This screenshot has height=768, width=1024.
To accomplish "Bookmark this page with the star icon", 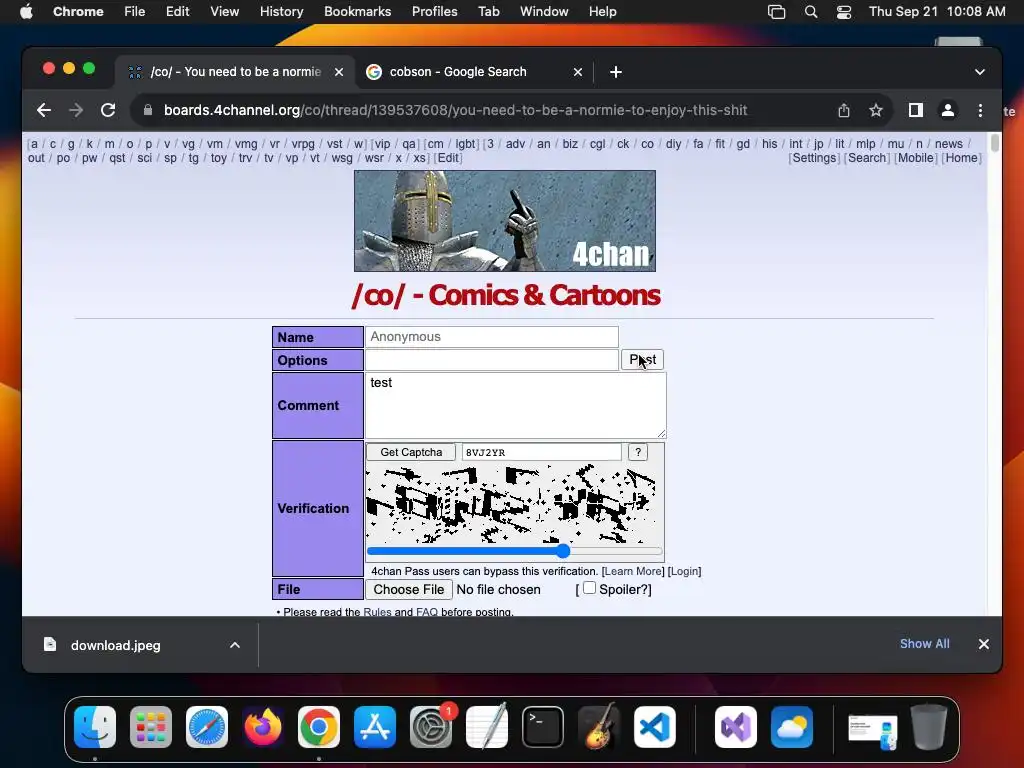I will coord(876,110).
